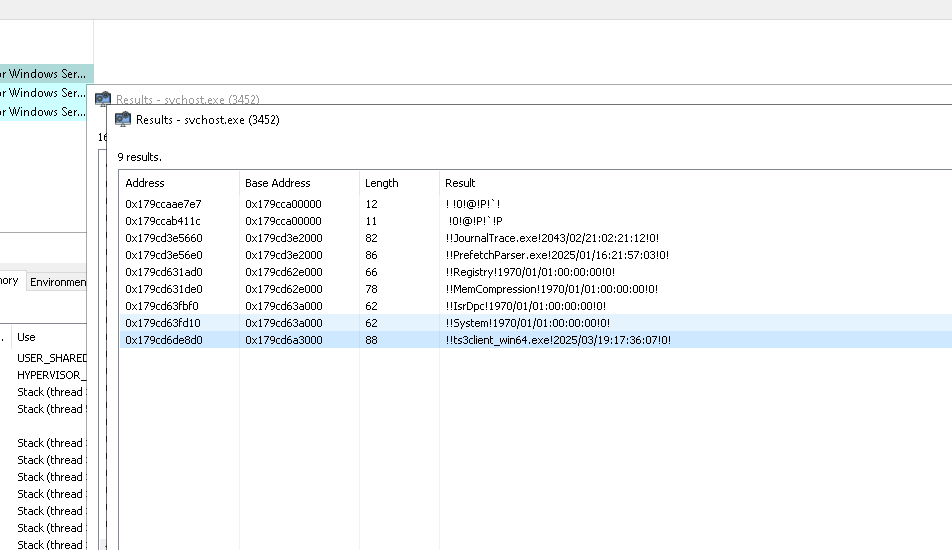Screen dimensions: 952x550
Task: Click the background Results window title icon
Action: [103, 98]
